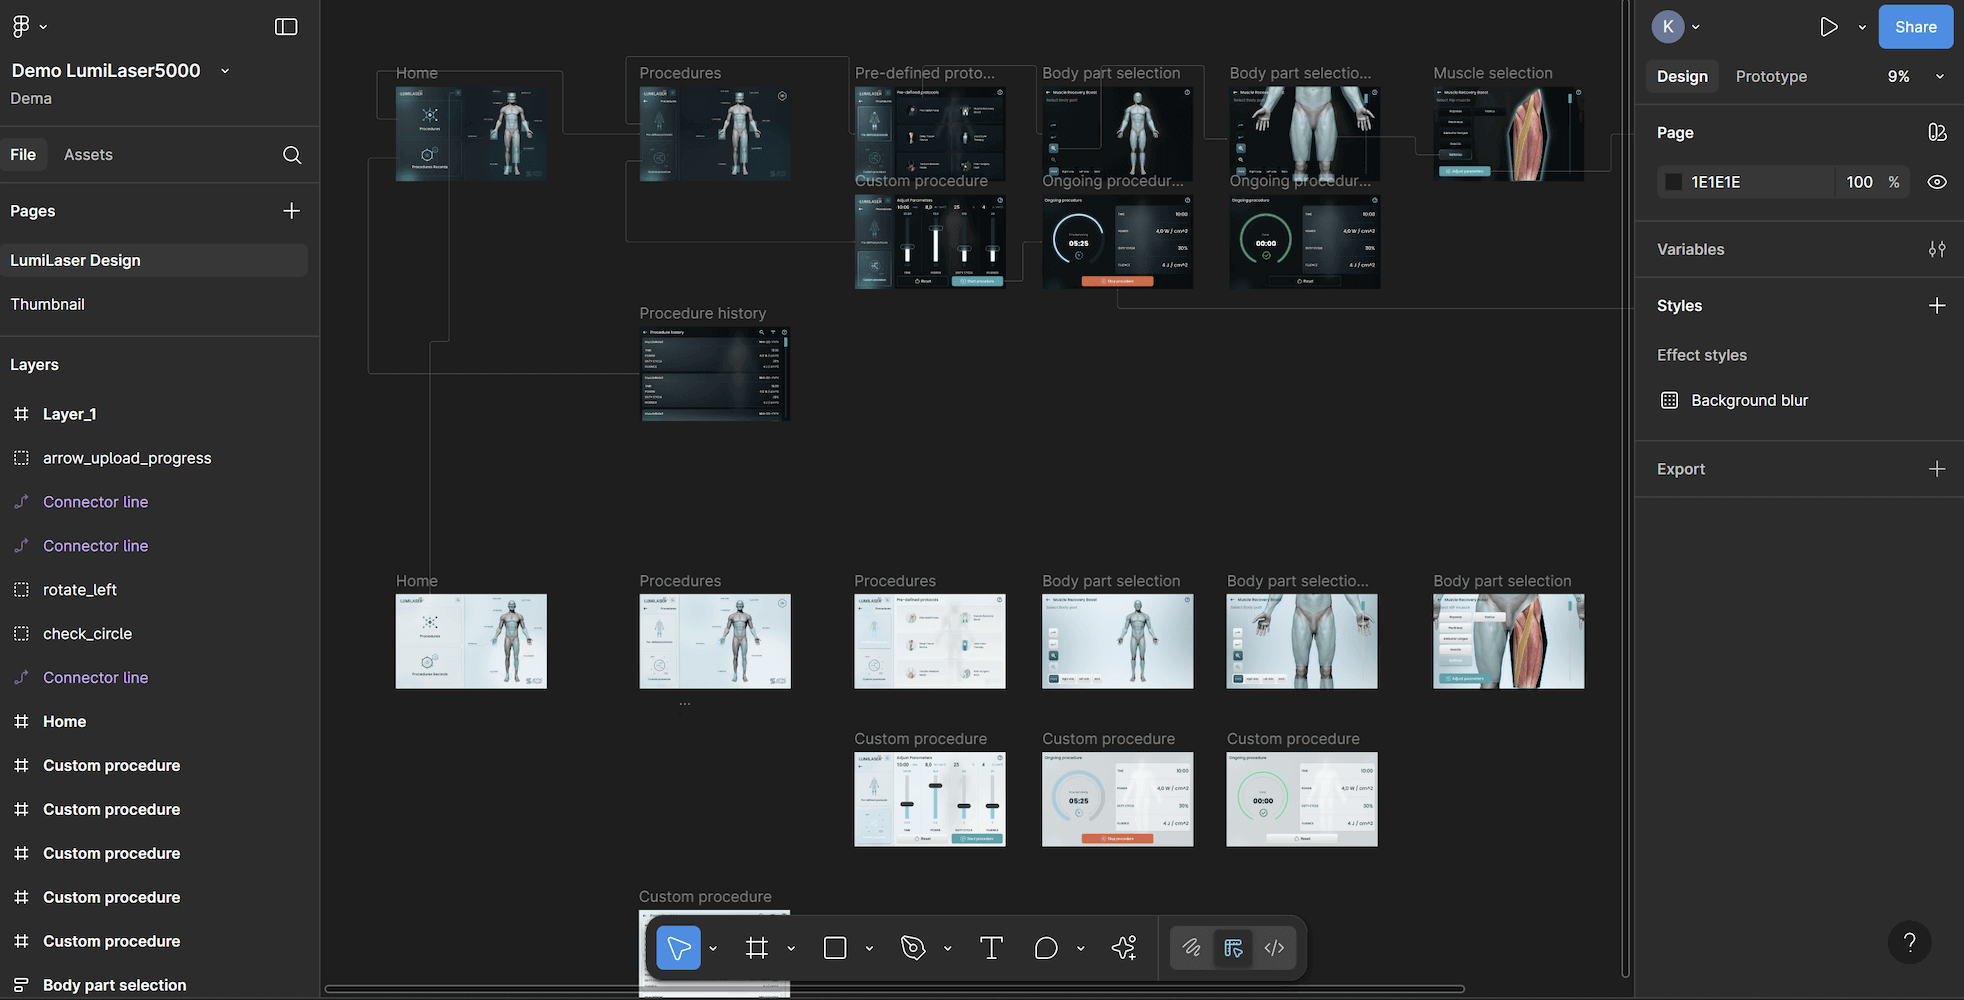The width and height of the screenshot is (1964, 1000).
Task: Expand the file name dropdown chevron
Action: (225, 71)
